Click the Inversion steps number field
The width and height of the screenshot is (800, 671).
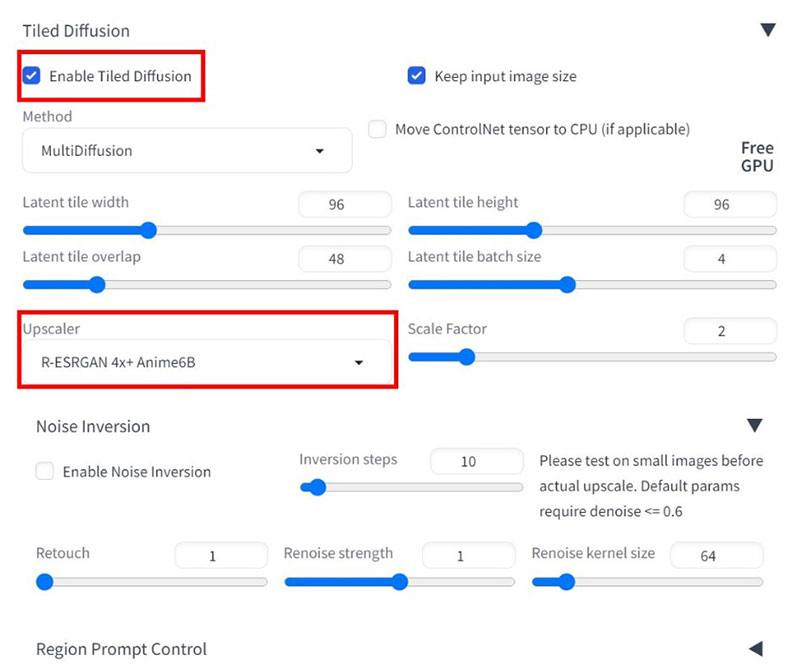click(476, 461)
